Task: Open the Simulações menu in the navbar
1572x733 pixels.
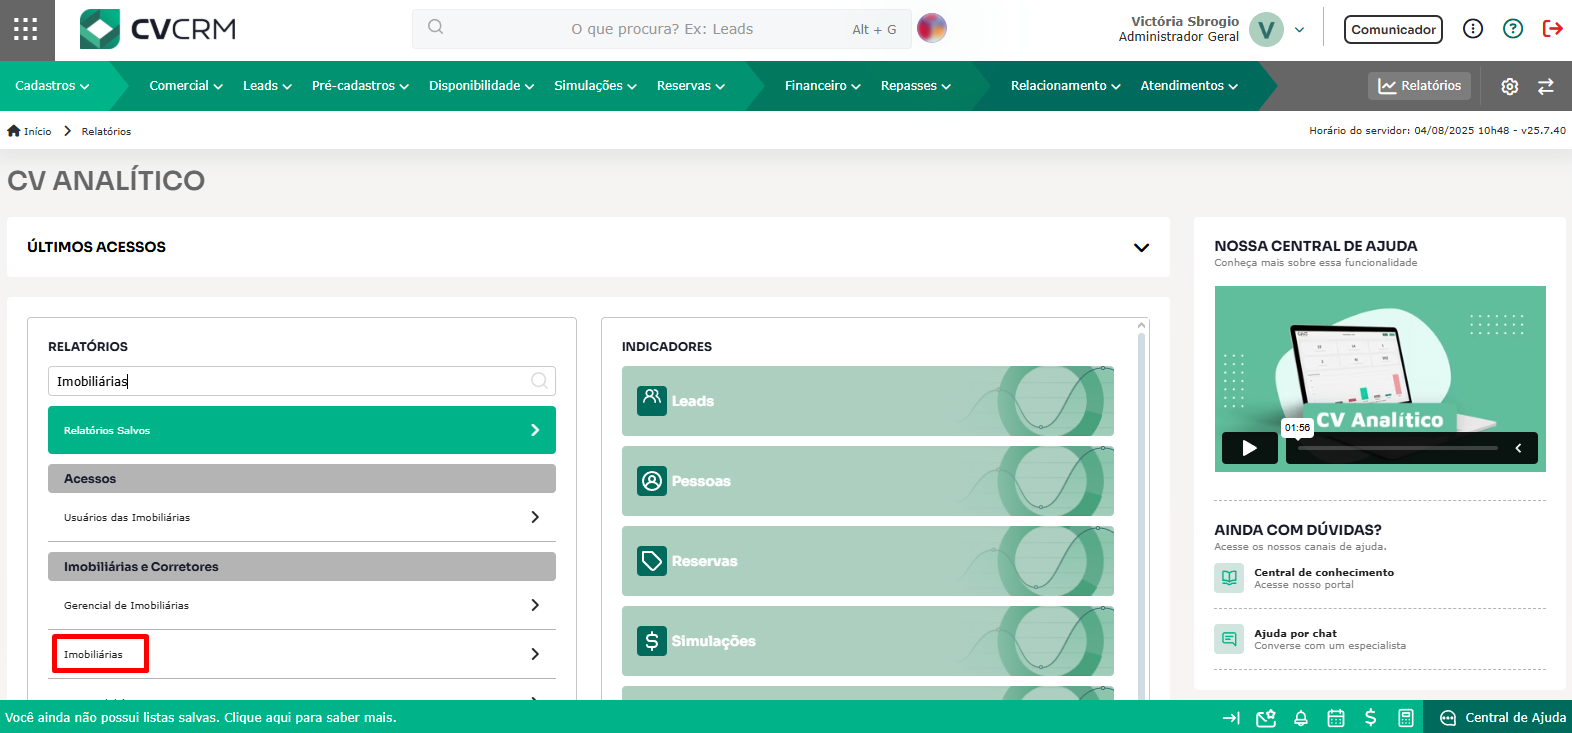Action: (x=595, y=86)
